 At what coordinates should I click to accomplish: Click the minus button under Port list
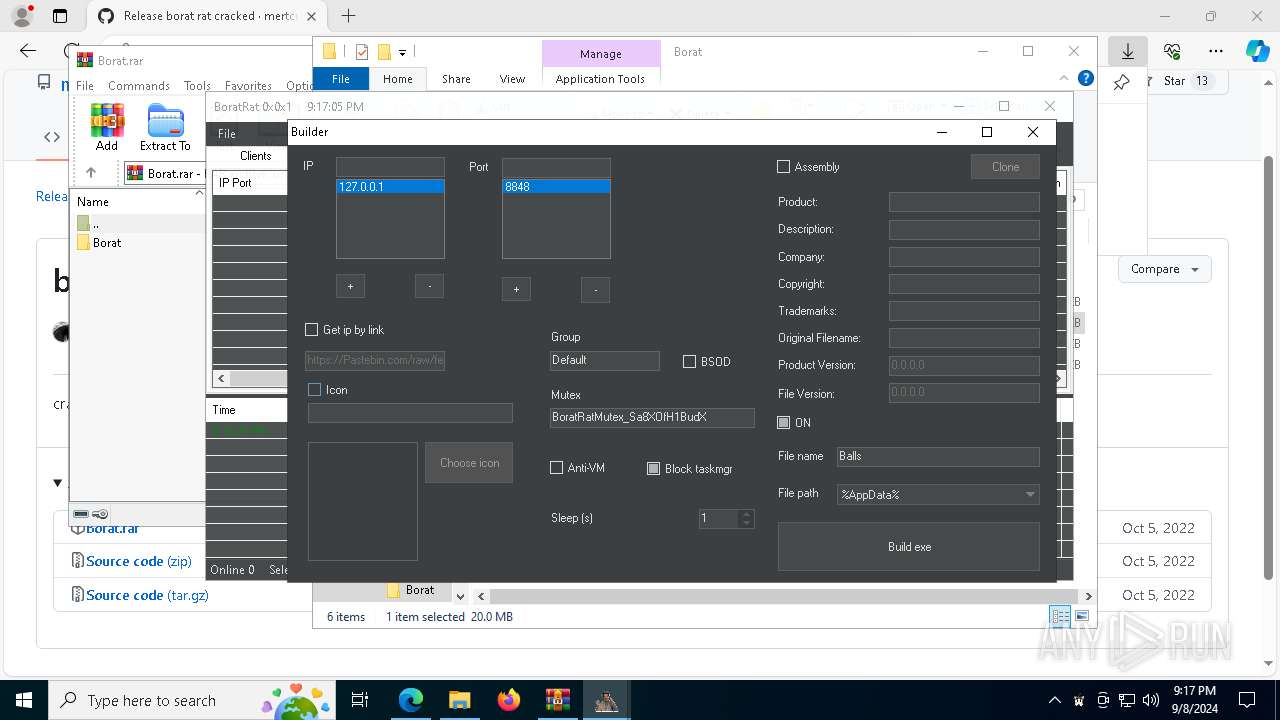tap(595, 289)
